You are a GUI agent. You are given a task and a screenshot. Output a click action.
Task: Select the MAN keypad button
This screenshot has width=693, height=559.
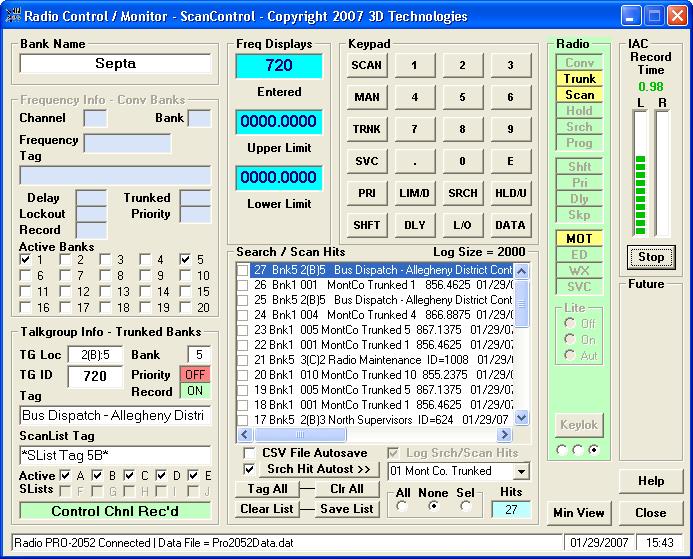point(367,97)
